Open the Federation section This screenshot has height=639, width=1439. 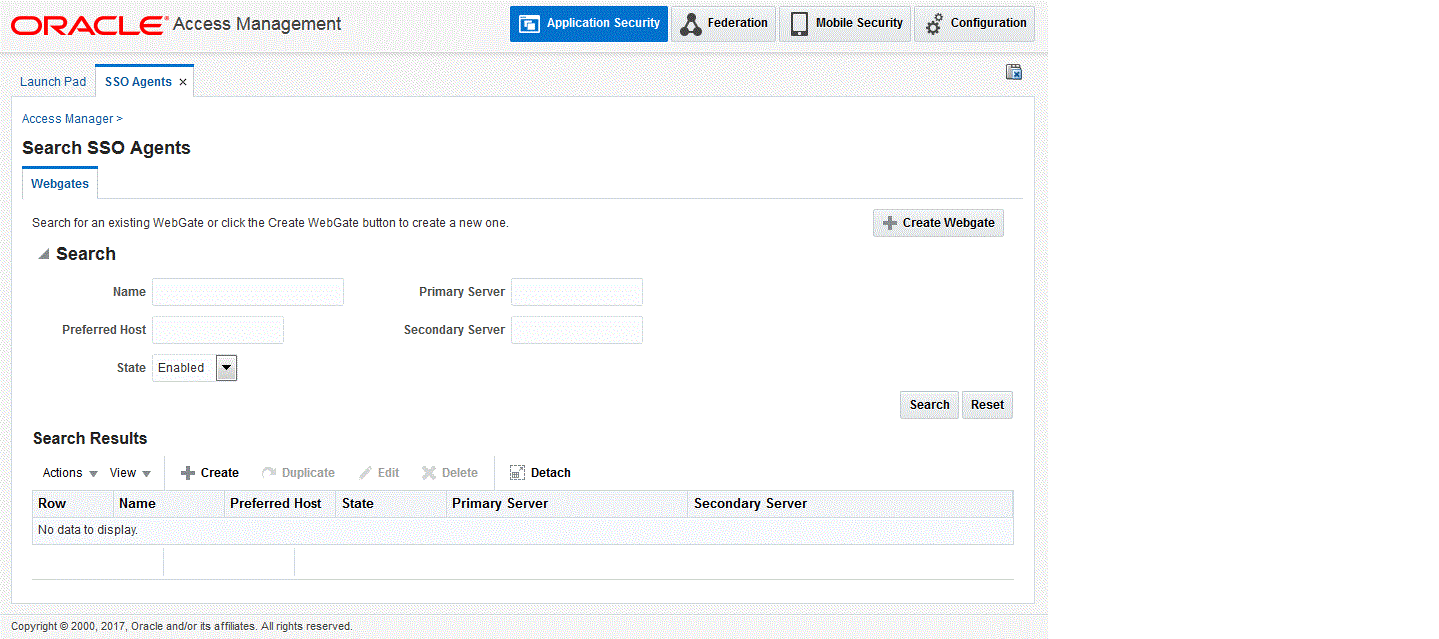click(723, 23)
